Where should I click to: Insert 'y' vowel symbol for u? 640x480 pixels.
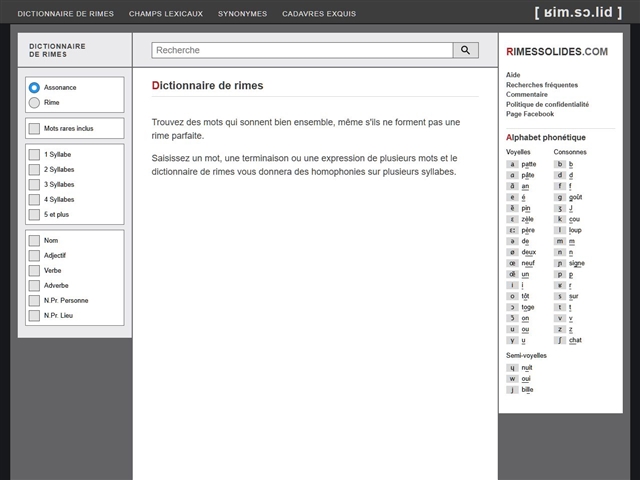[x=512, y=340]
